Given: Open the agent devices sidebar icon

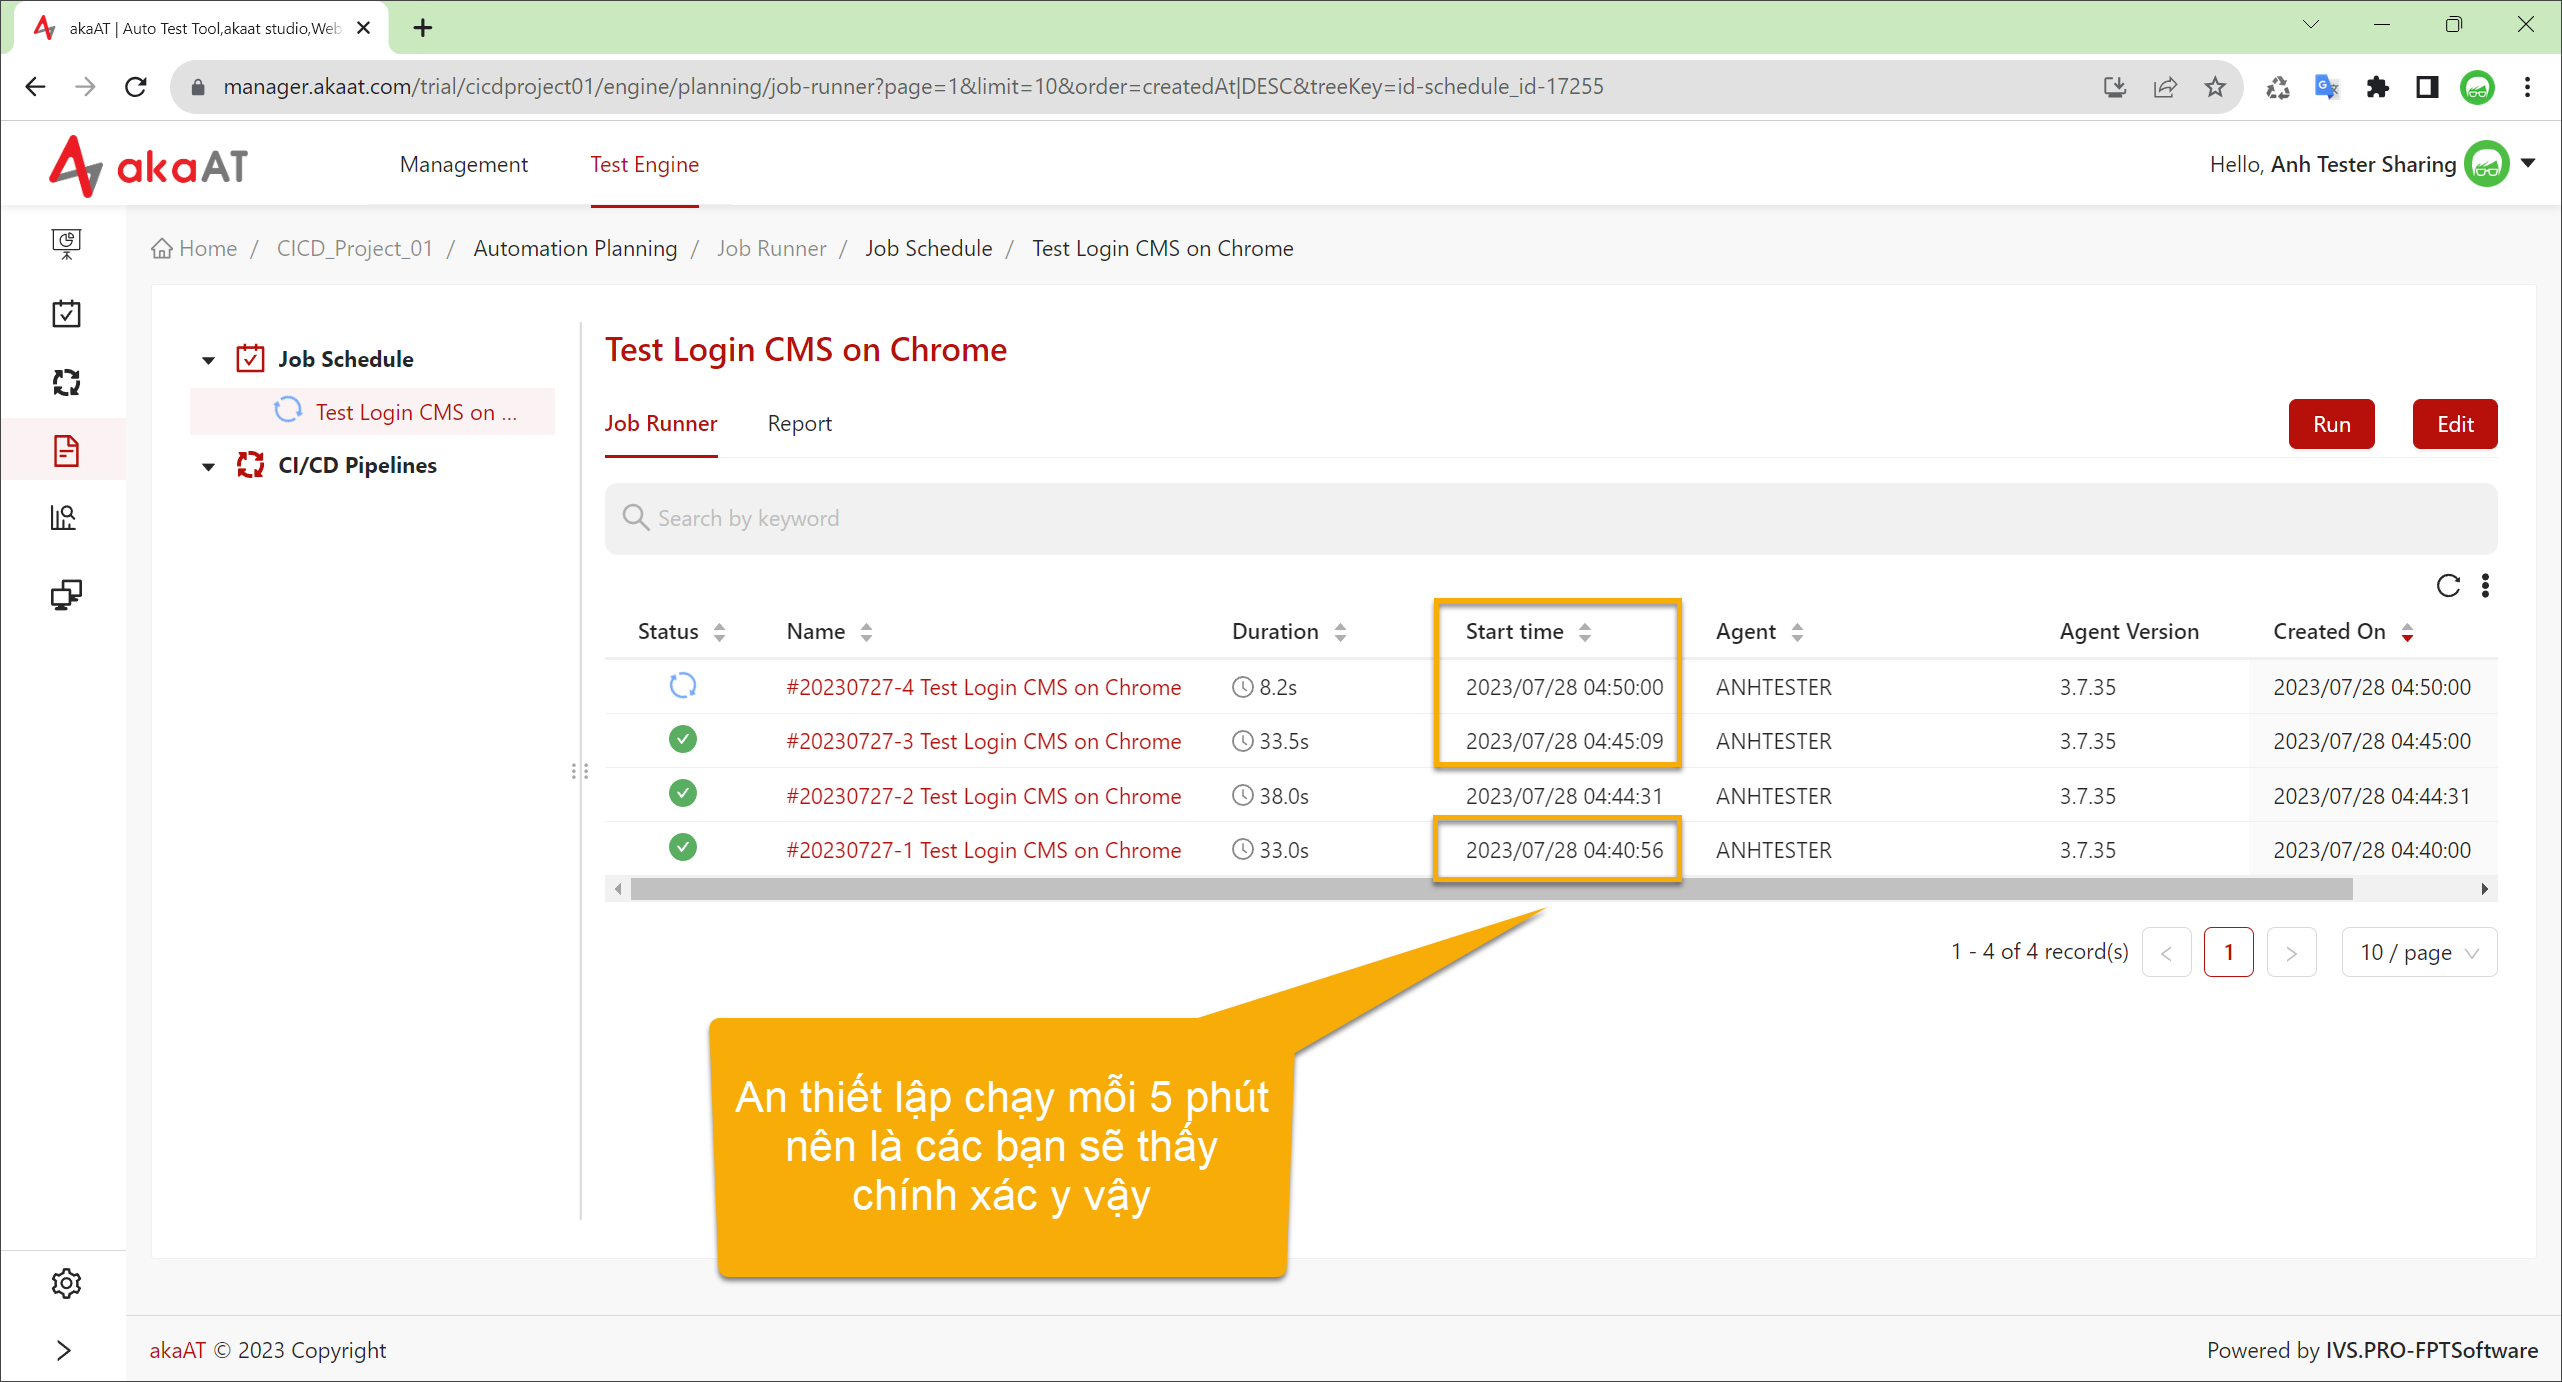Looking at the screenshot, I should pos(66,595).
